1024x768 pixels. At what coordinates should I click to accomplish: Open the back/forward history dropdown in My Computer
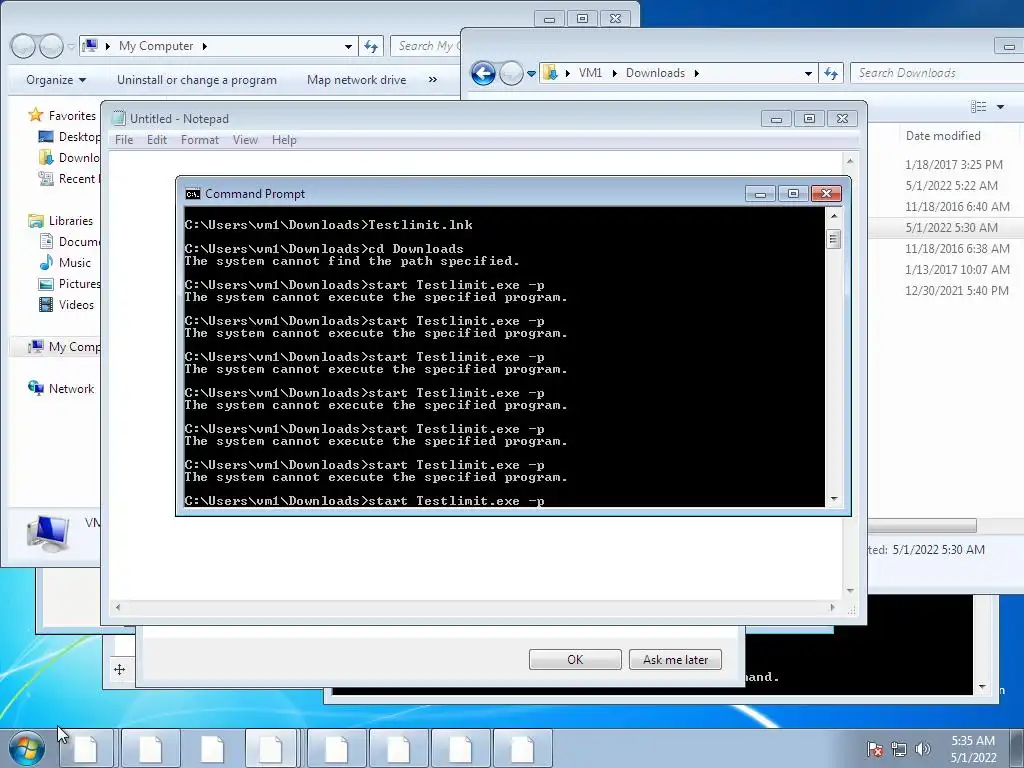(71, 47)
